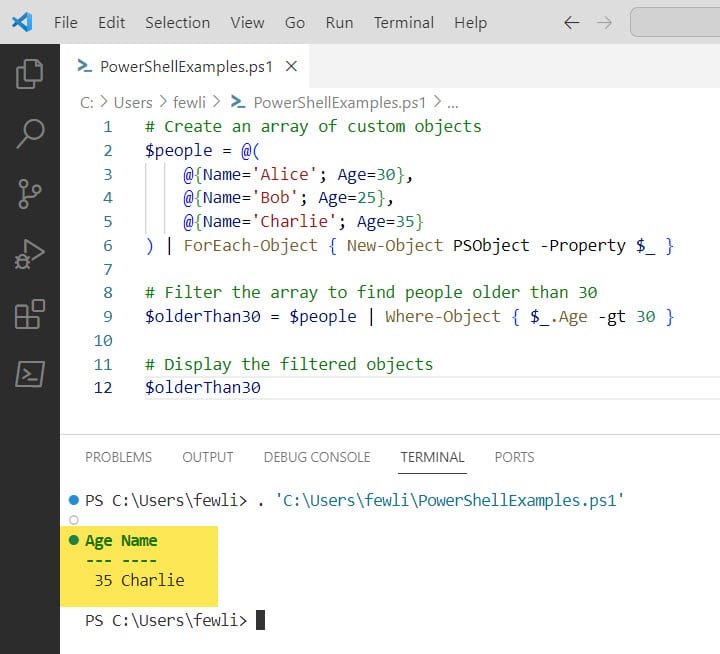Open the Explorer view in activity bar
720x654 pixels.
click(29, 73)
